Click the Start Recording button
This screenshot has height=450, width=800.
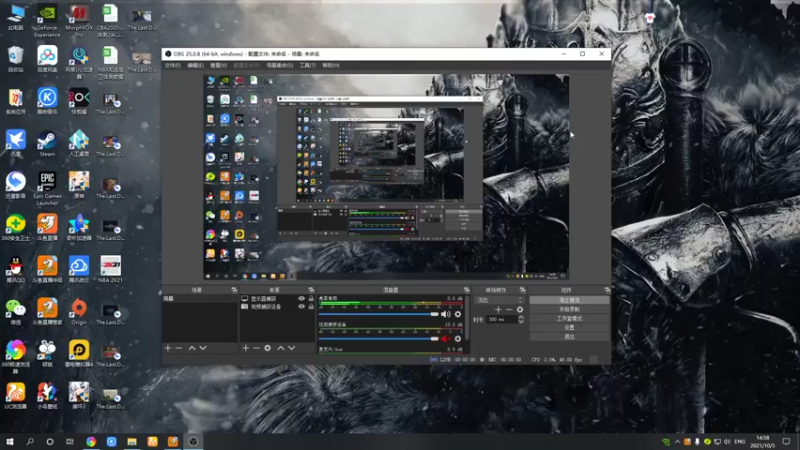[569, 310]
